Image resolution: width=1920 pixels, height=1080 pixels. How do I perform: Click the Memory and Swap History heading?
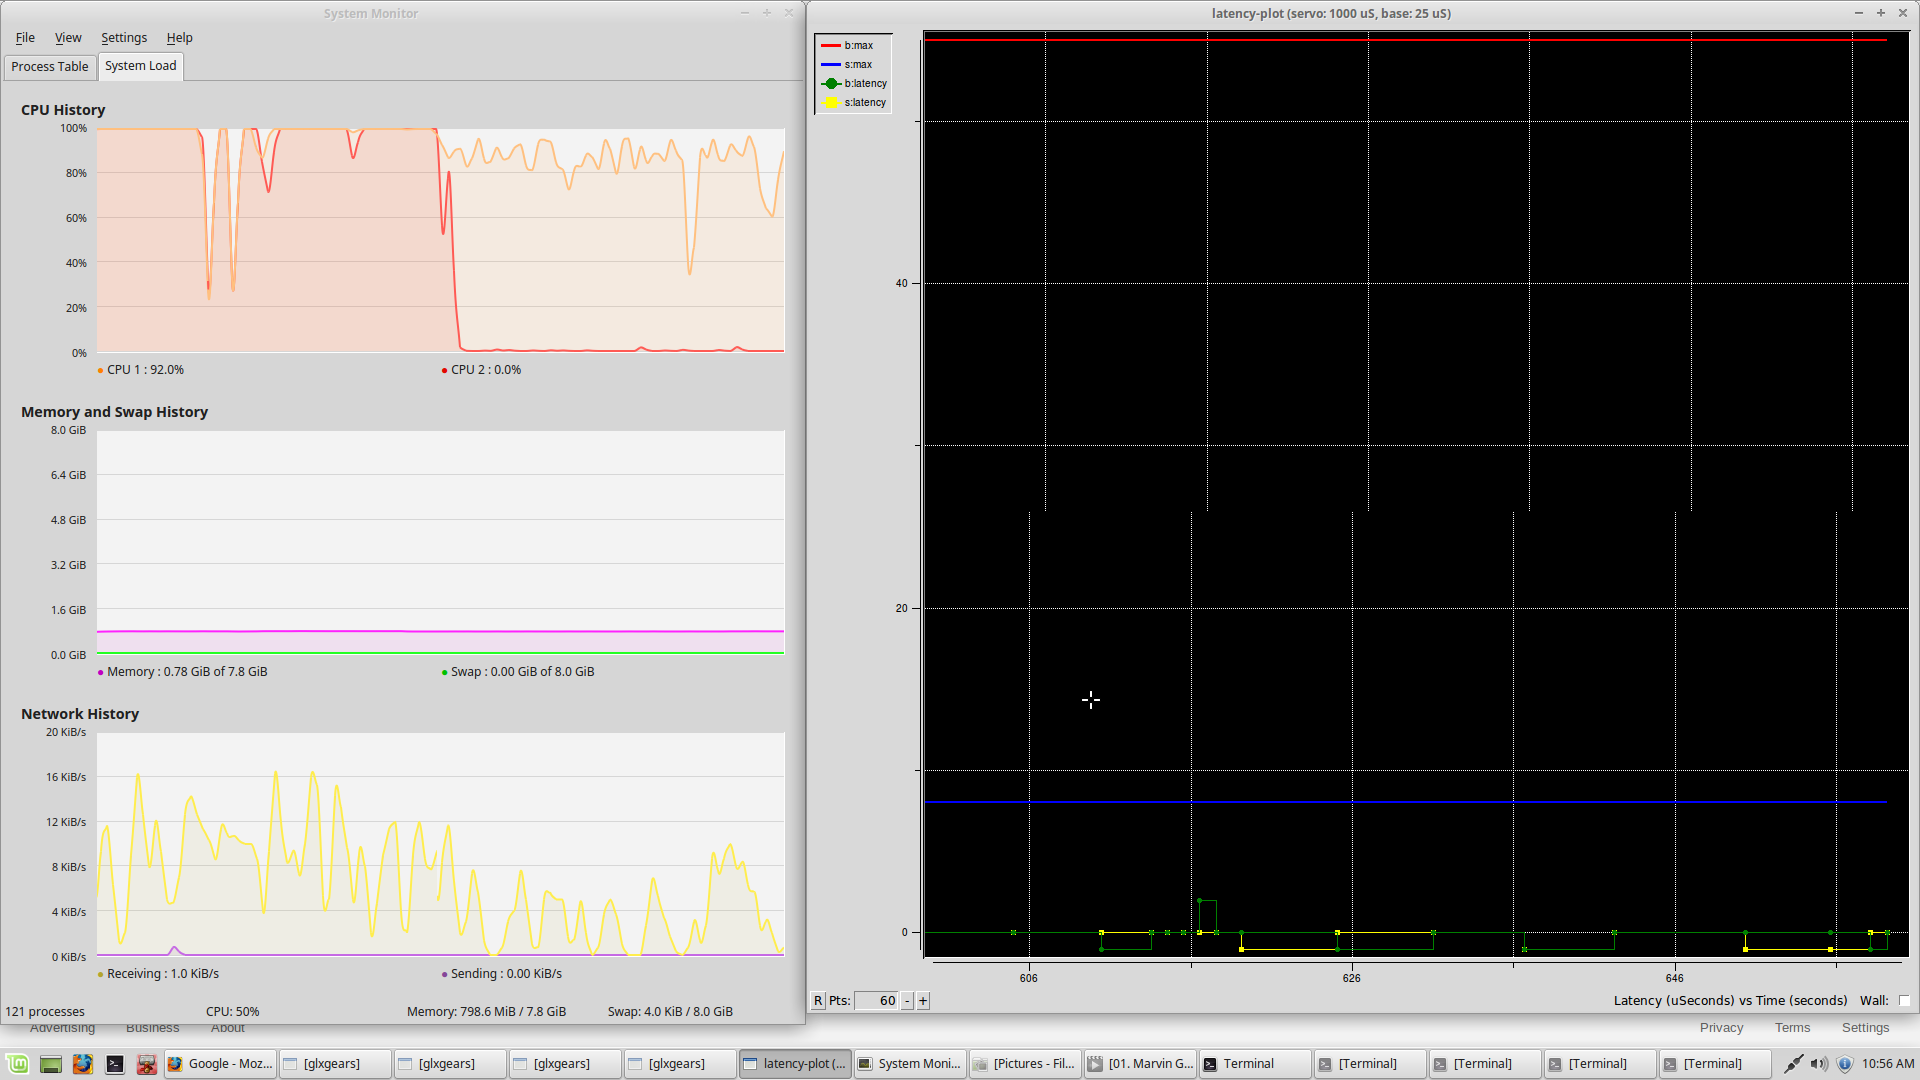point(114,412)
